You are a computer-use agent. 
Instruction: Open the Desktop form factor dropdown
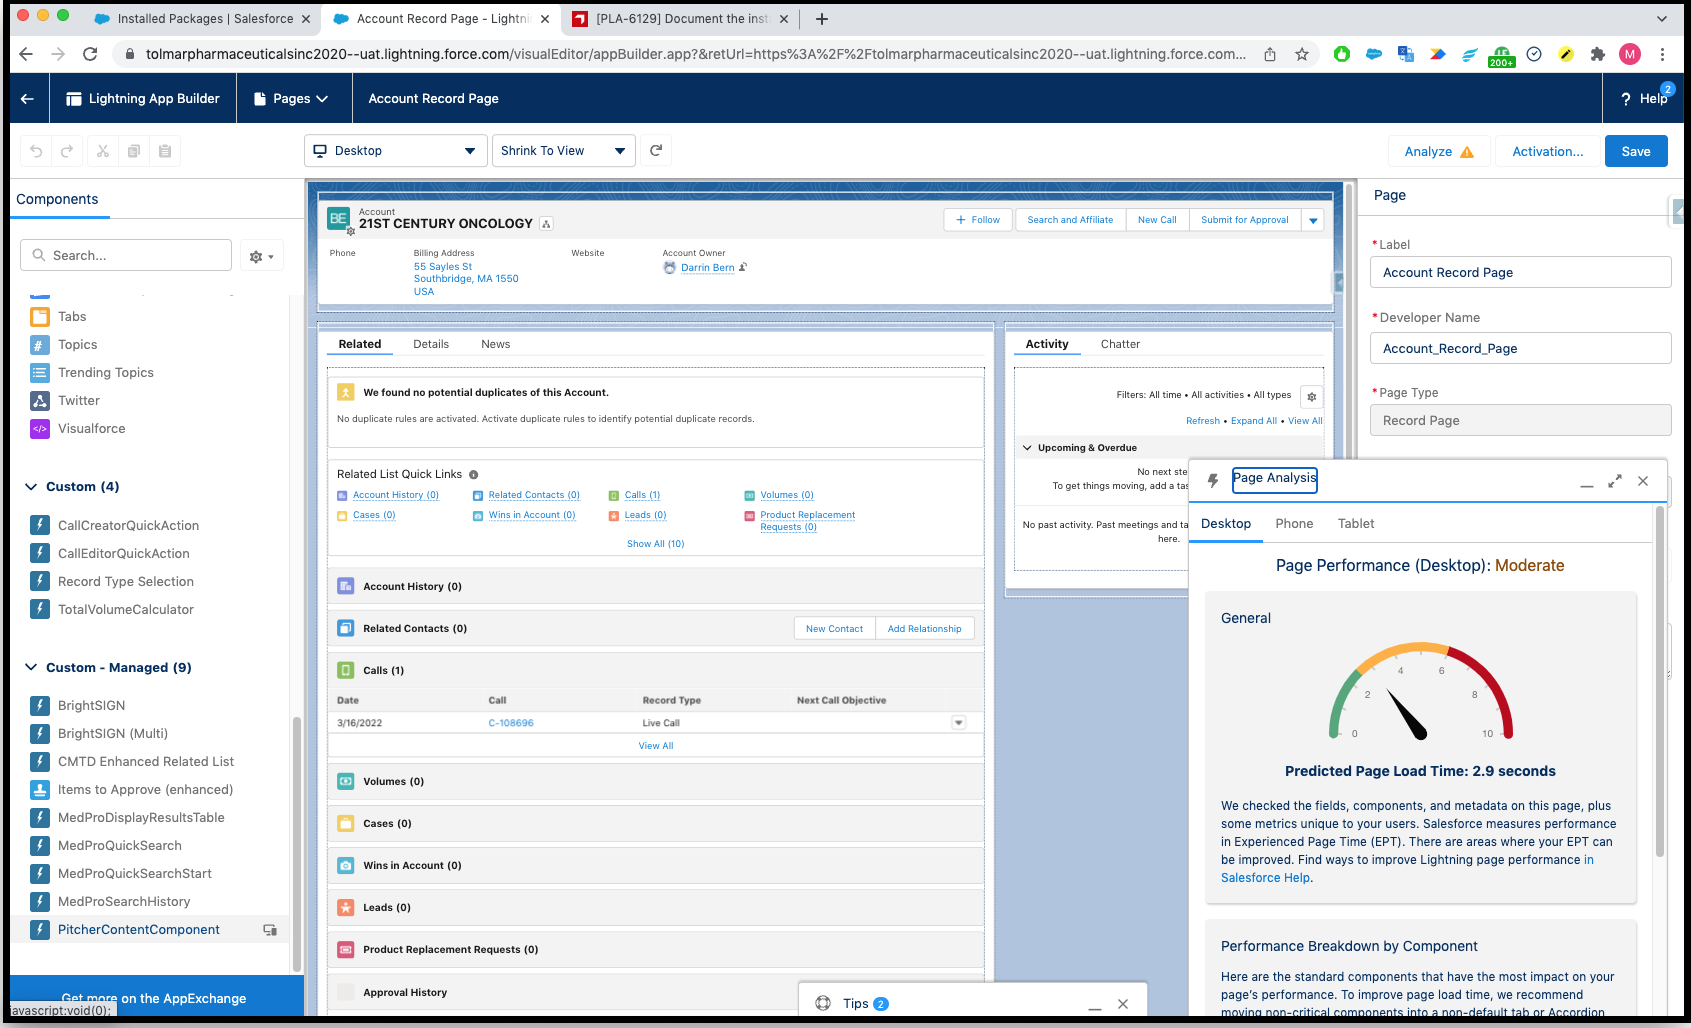[395, 151]
